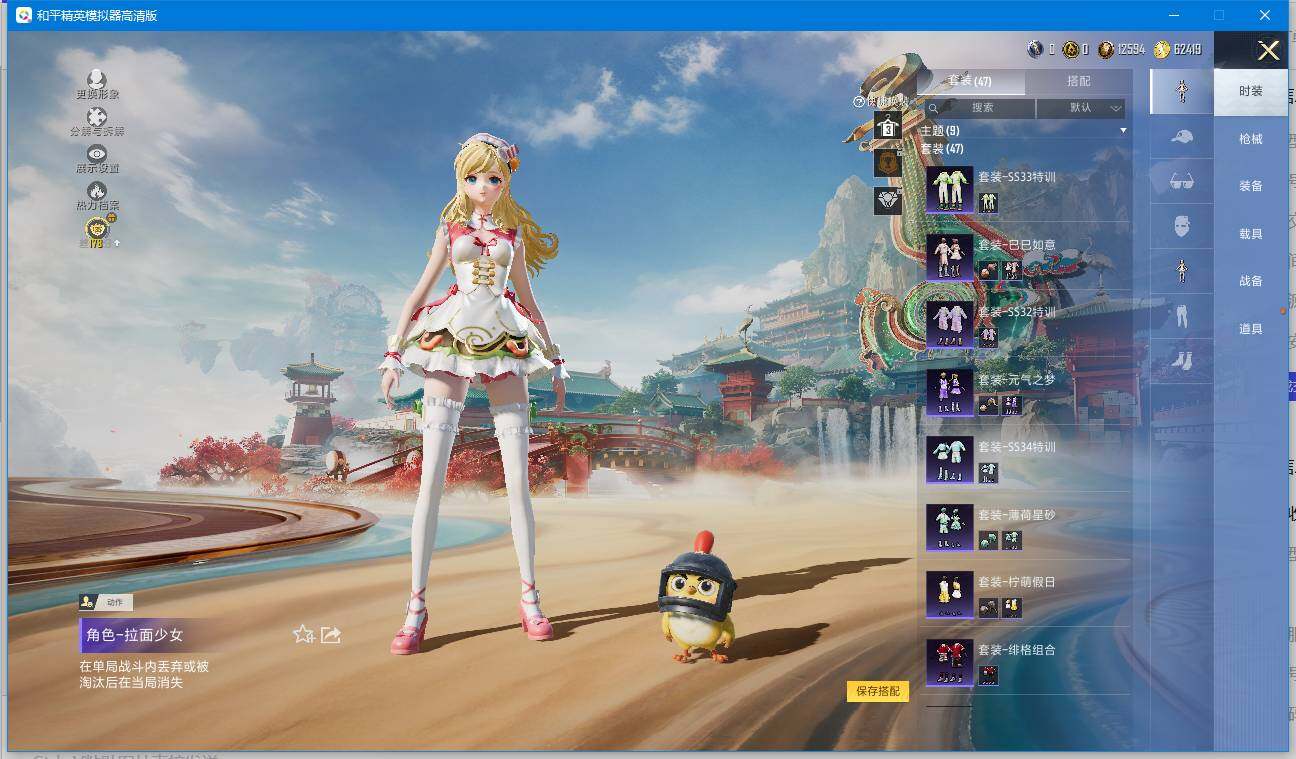Click the 角色-拉面少女 character name label

(135, 635)
